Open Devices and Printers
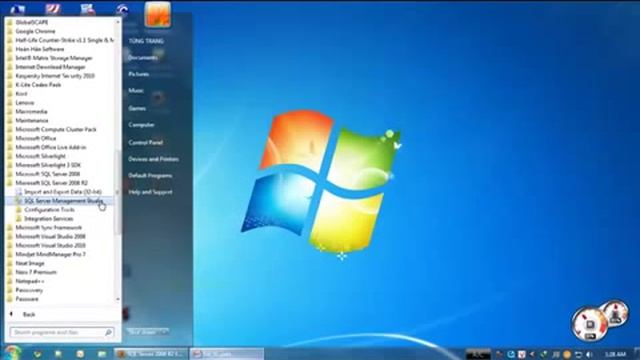This screenshot has height=360, width=640. tap(153, 159)
